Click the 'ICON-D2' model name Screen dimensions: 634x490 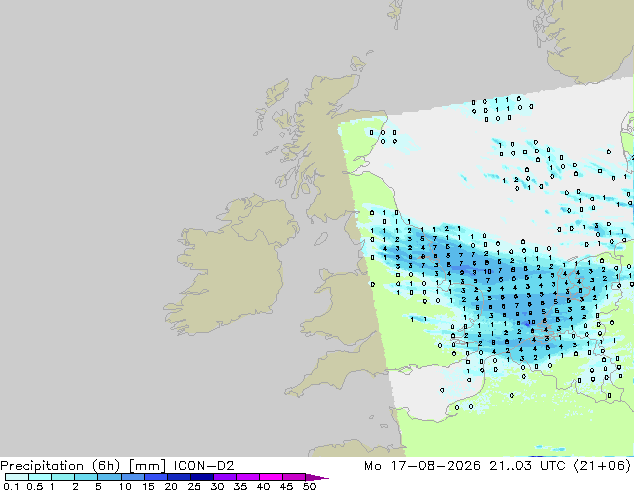[204, 466]
